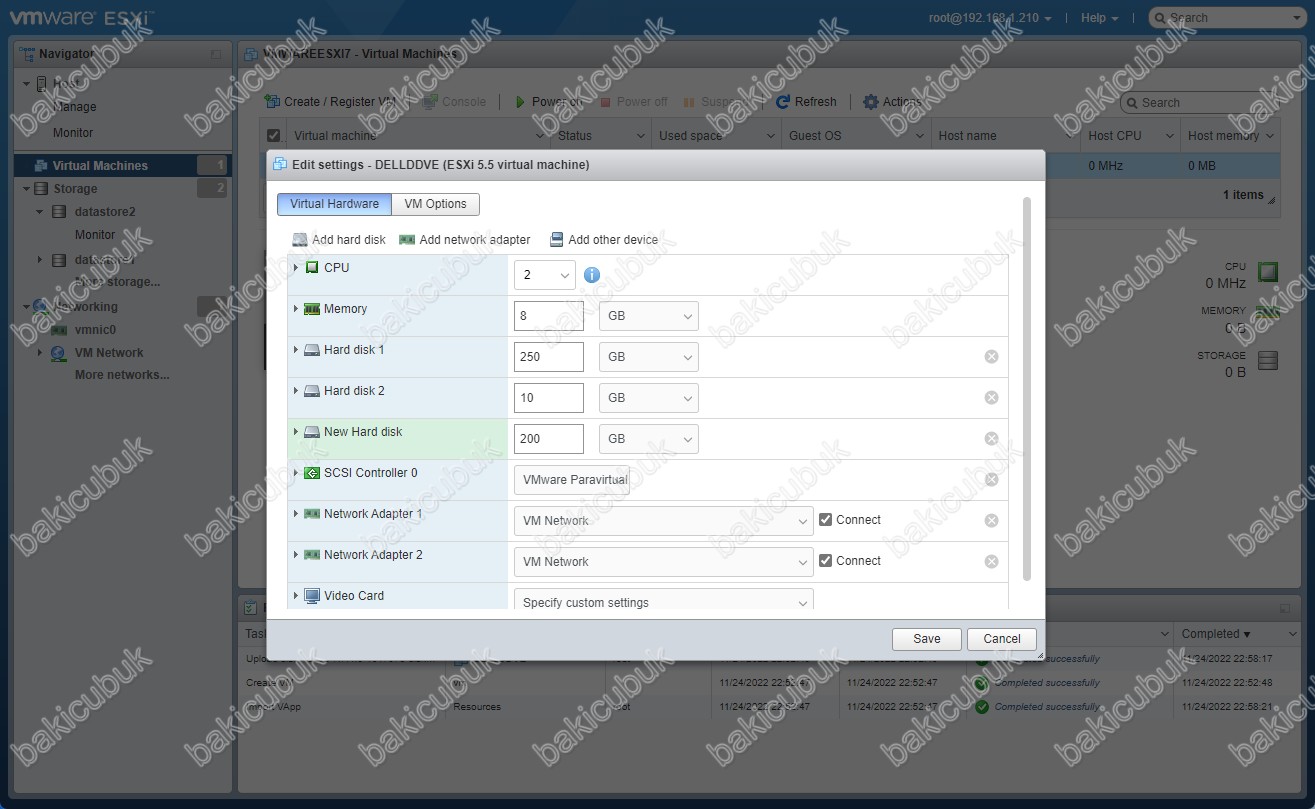The image size is (1315, 809).
Task: Click the Host CPU column header
Action: point(1129,136)
